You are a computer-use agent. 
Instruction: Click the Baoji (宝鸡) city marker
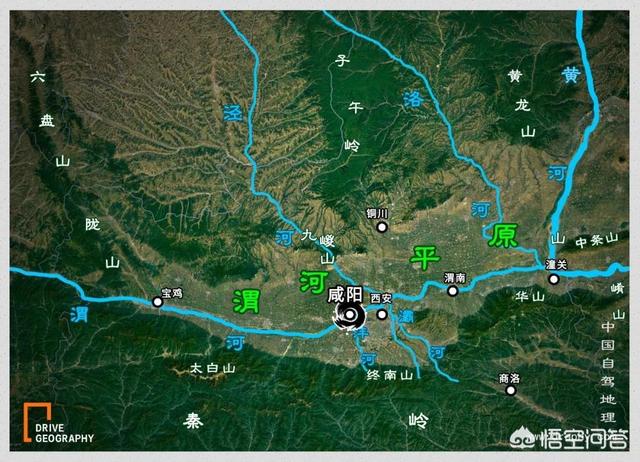pyautogui.click(x=158, y=302)
